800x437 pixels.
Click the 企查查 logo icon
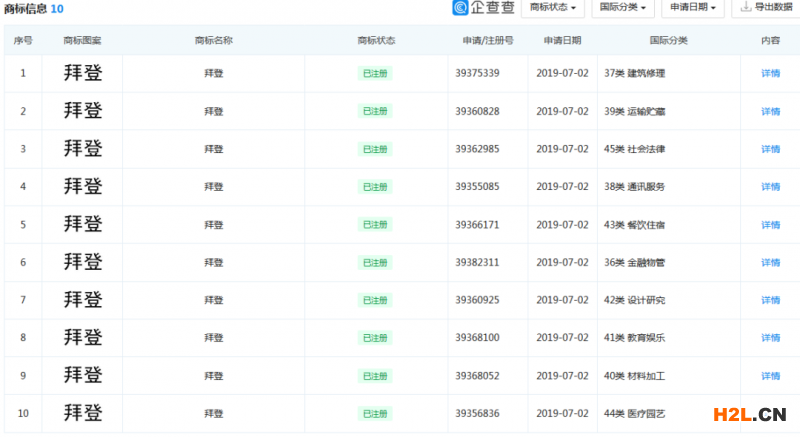click(x=460, y=7)
